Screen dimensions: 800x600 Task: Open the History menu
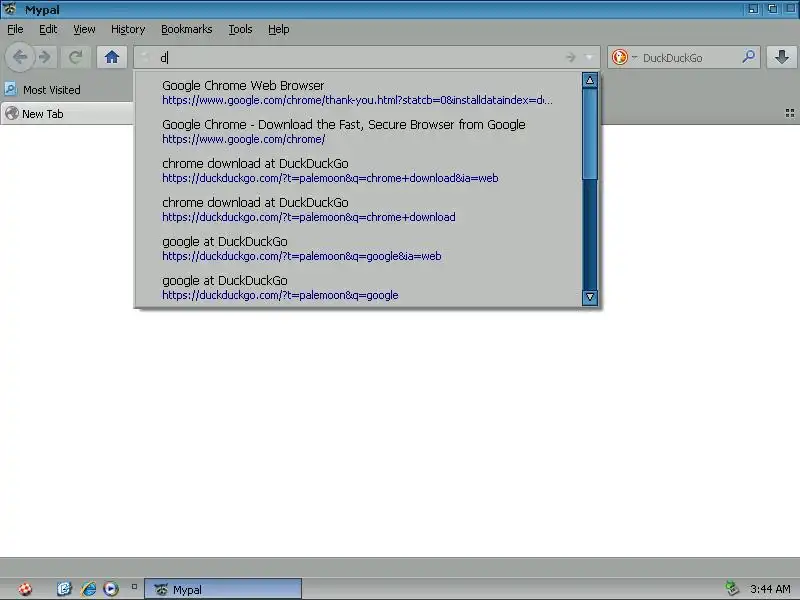point(128,30)
